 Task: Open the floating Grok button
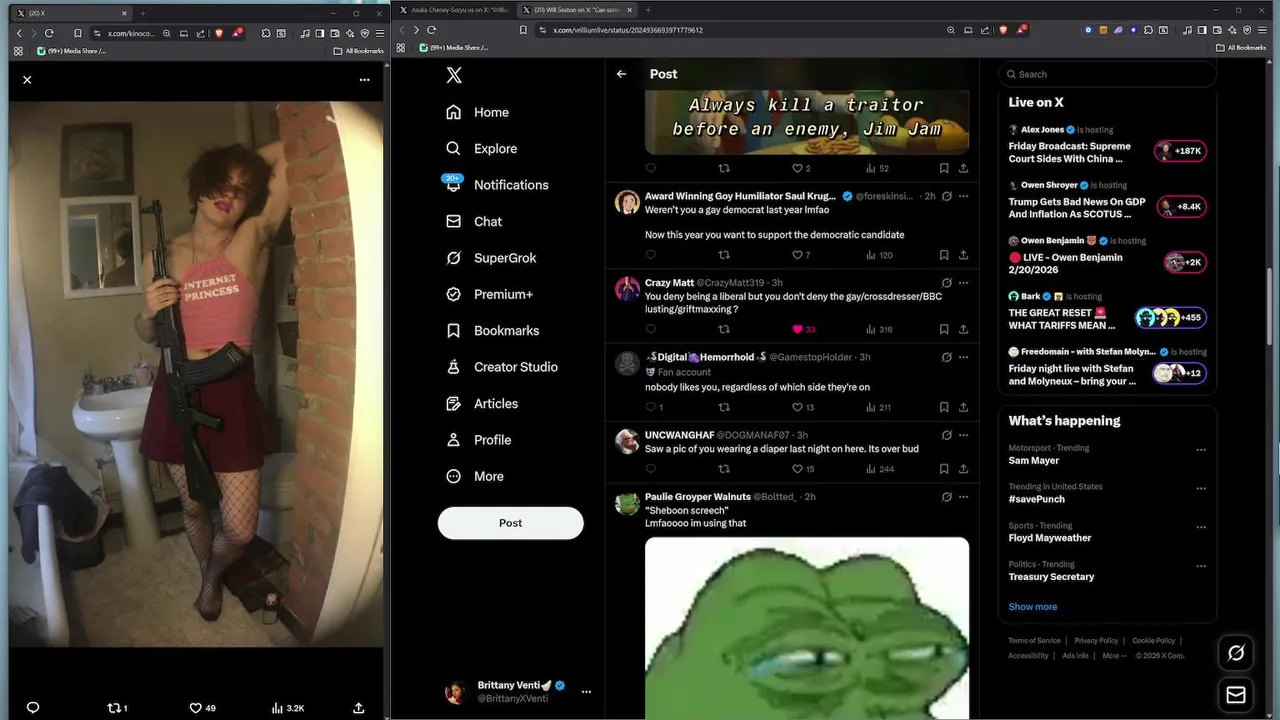pos(1236,653)
